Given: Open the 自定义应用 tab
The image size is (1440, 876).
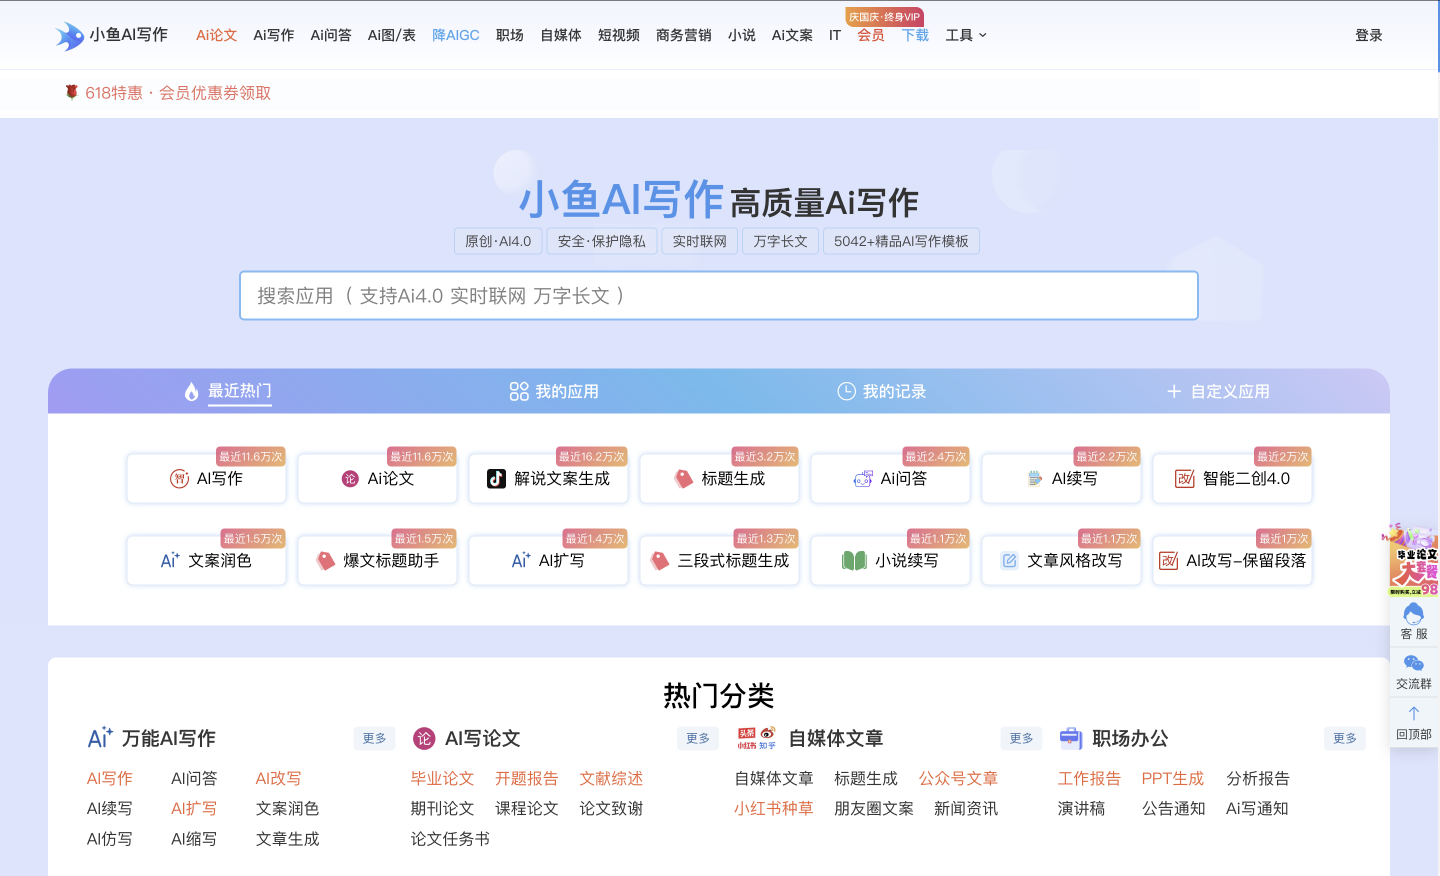Looking at the screenshot, I should (1218, 391).
